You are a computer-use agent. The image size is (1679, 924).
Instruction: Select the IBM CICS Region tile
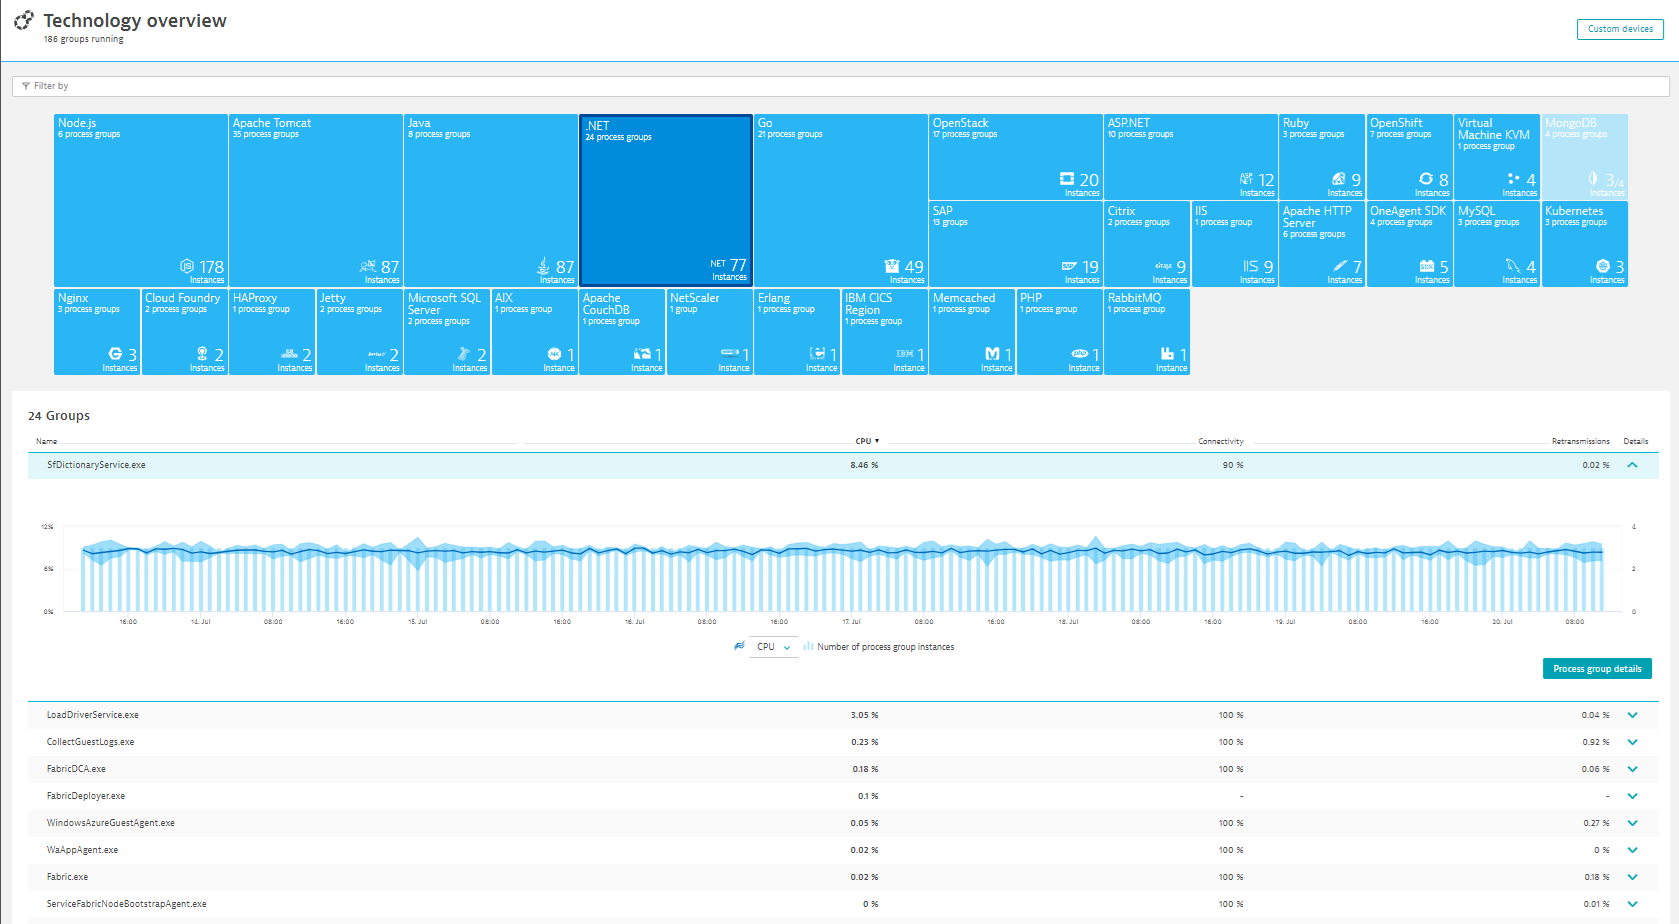point(884,332)
